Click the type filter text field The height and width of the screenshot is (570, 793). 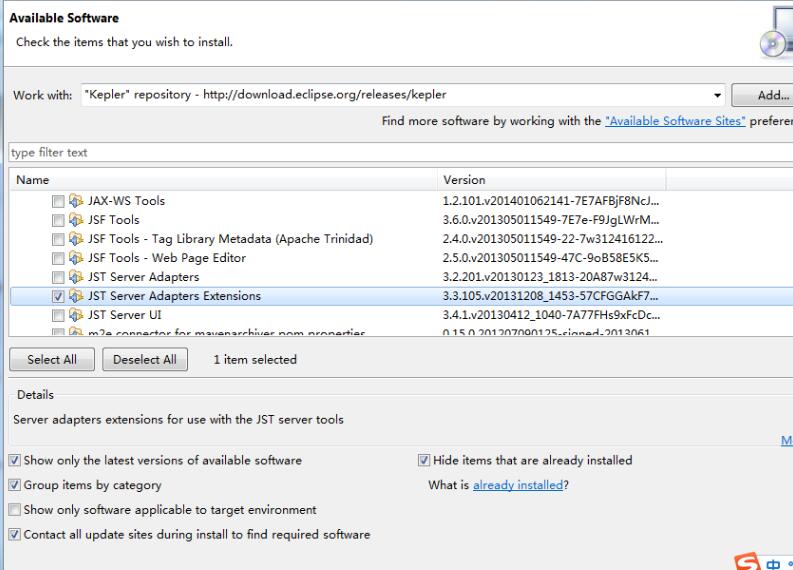click(401, 152)
